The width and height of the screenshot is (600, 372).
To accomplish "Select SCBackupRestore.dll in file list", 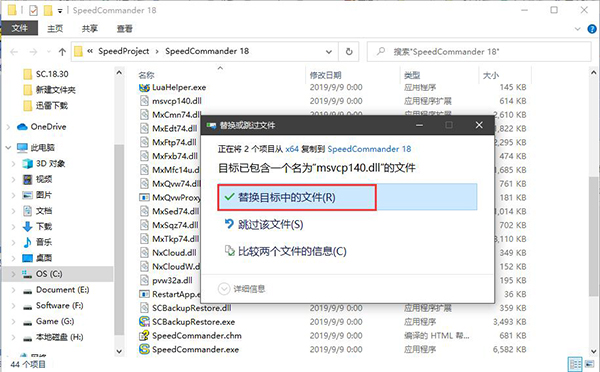I will [191, 308].
